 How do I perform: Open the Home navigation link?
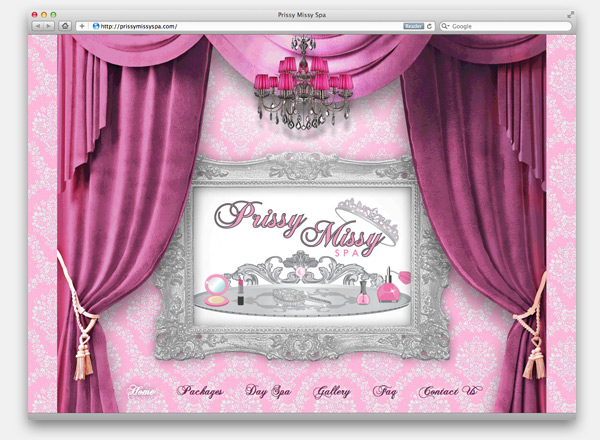143,391
